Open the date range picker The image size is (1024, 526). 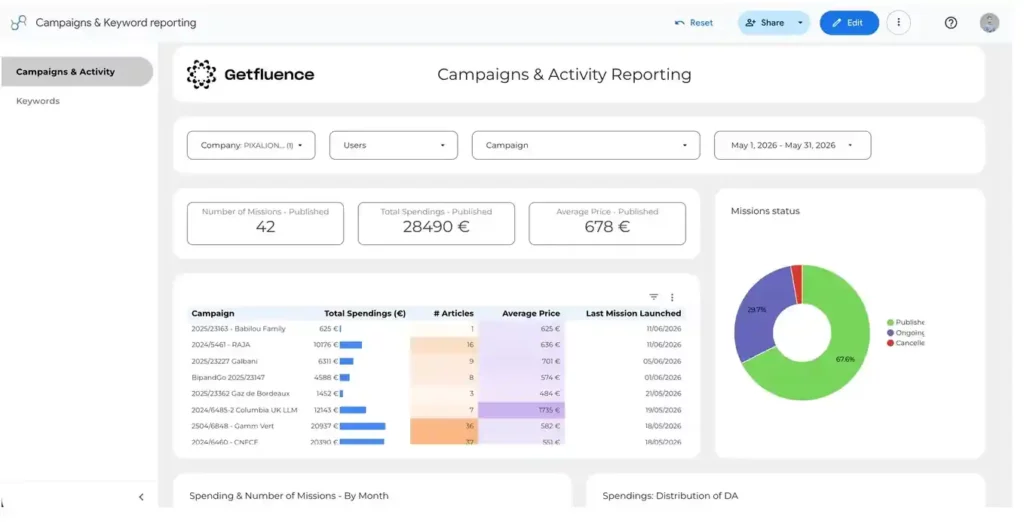(x=792, y=145)
